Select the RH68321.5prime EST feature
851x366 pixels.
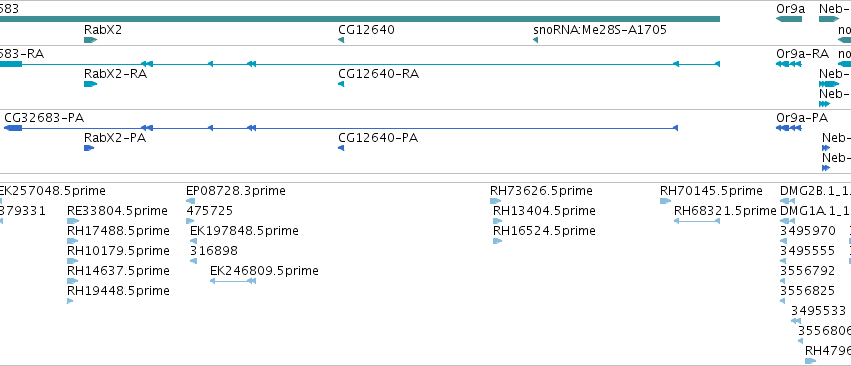[x=697, y=221]
